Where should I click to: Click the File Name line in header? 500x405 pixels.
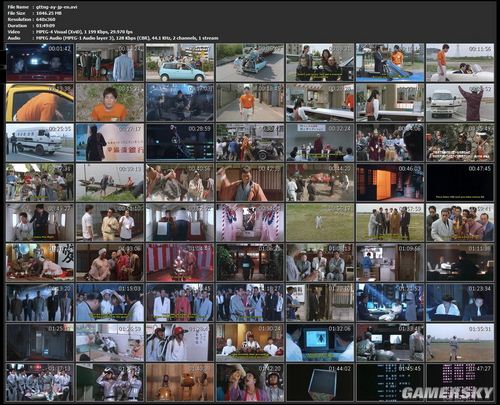tap(43, 7)
